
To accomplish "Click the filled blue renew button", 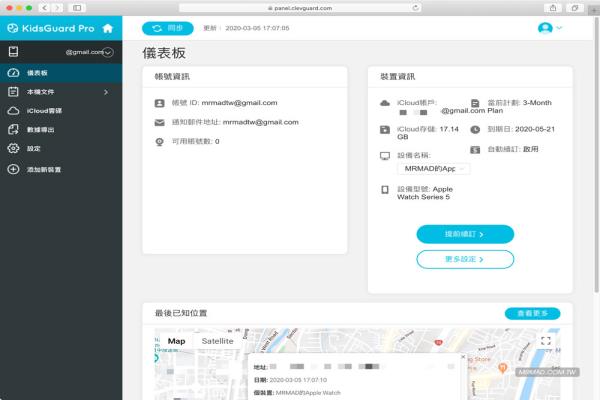I will tap(465, 234).
